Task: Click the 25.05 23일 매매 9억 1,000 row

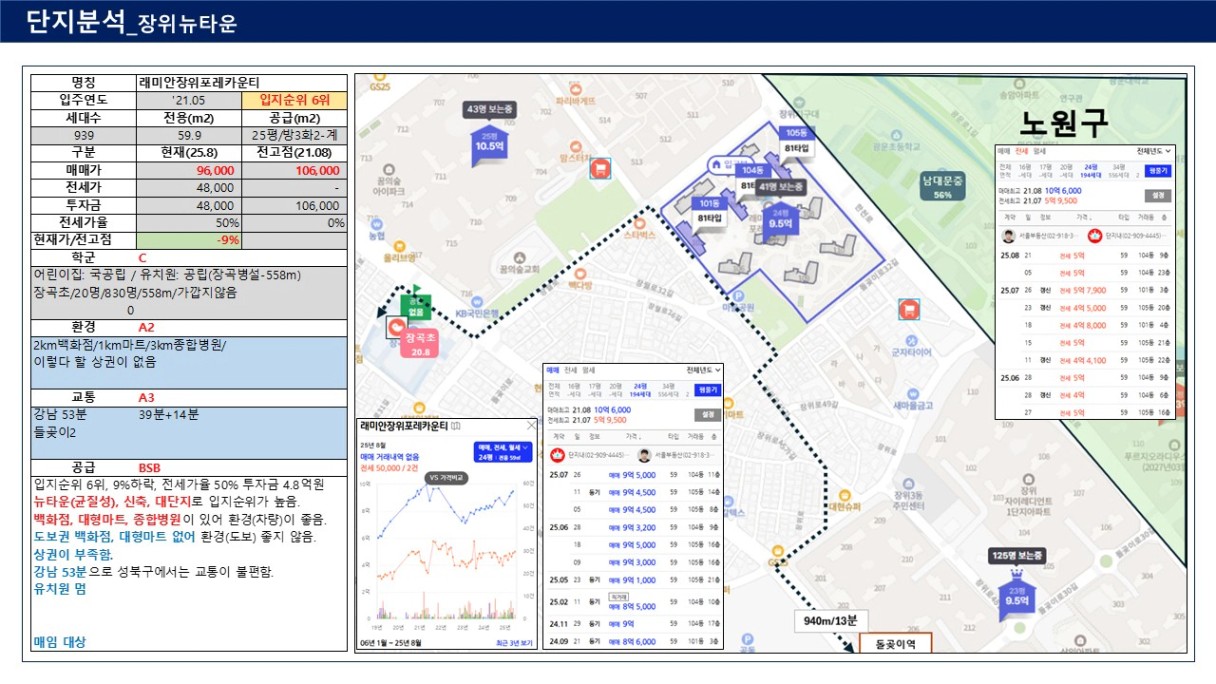Action: tap(633, 579)
